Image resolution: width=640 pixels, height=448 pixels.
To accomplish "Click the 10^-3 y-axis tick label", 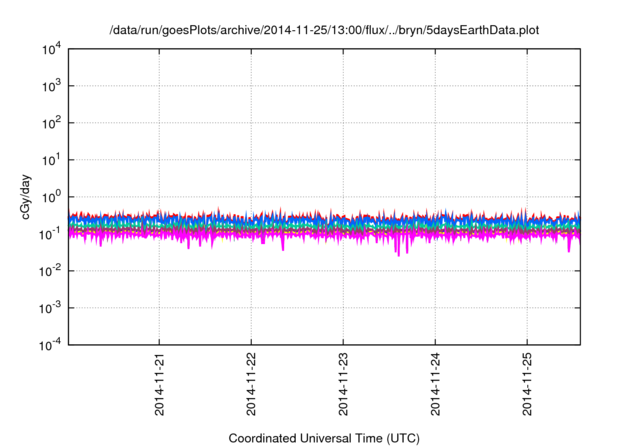I will [x=50, y=308].
